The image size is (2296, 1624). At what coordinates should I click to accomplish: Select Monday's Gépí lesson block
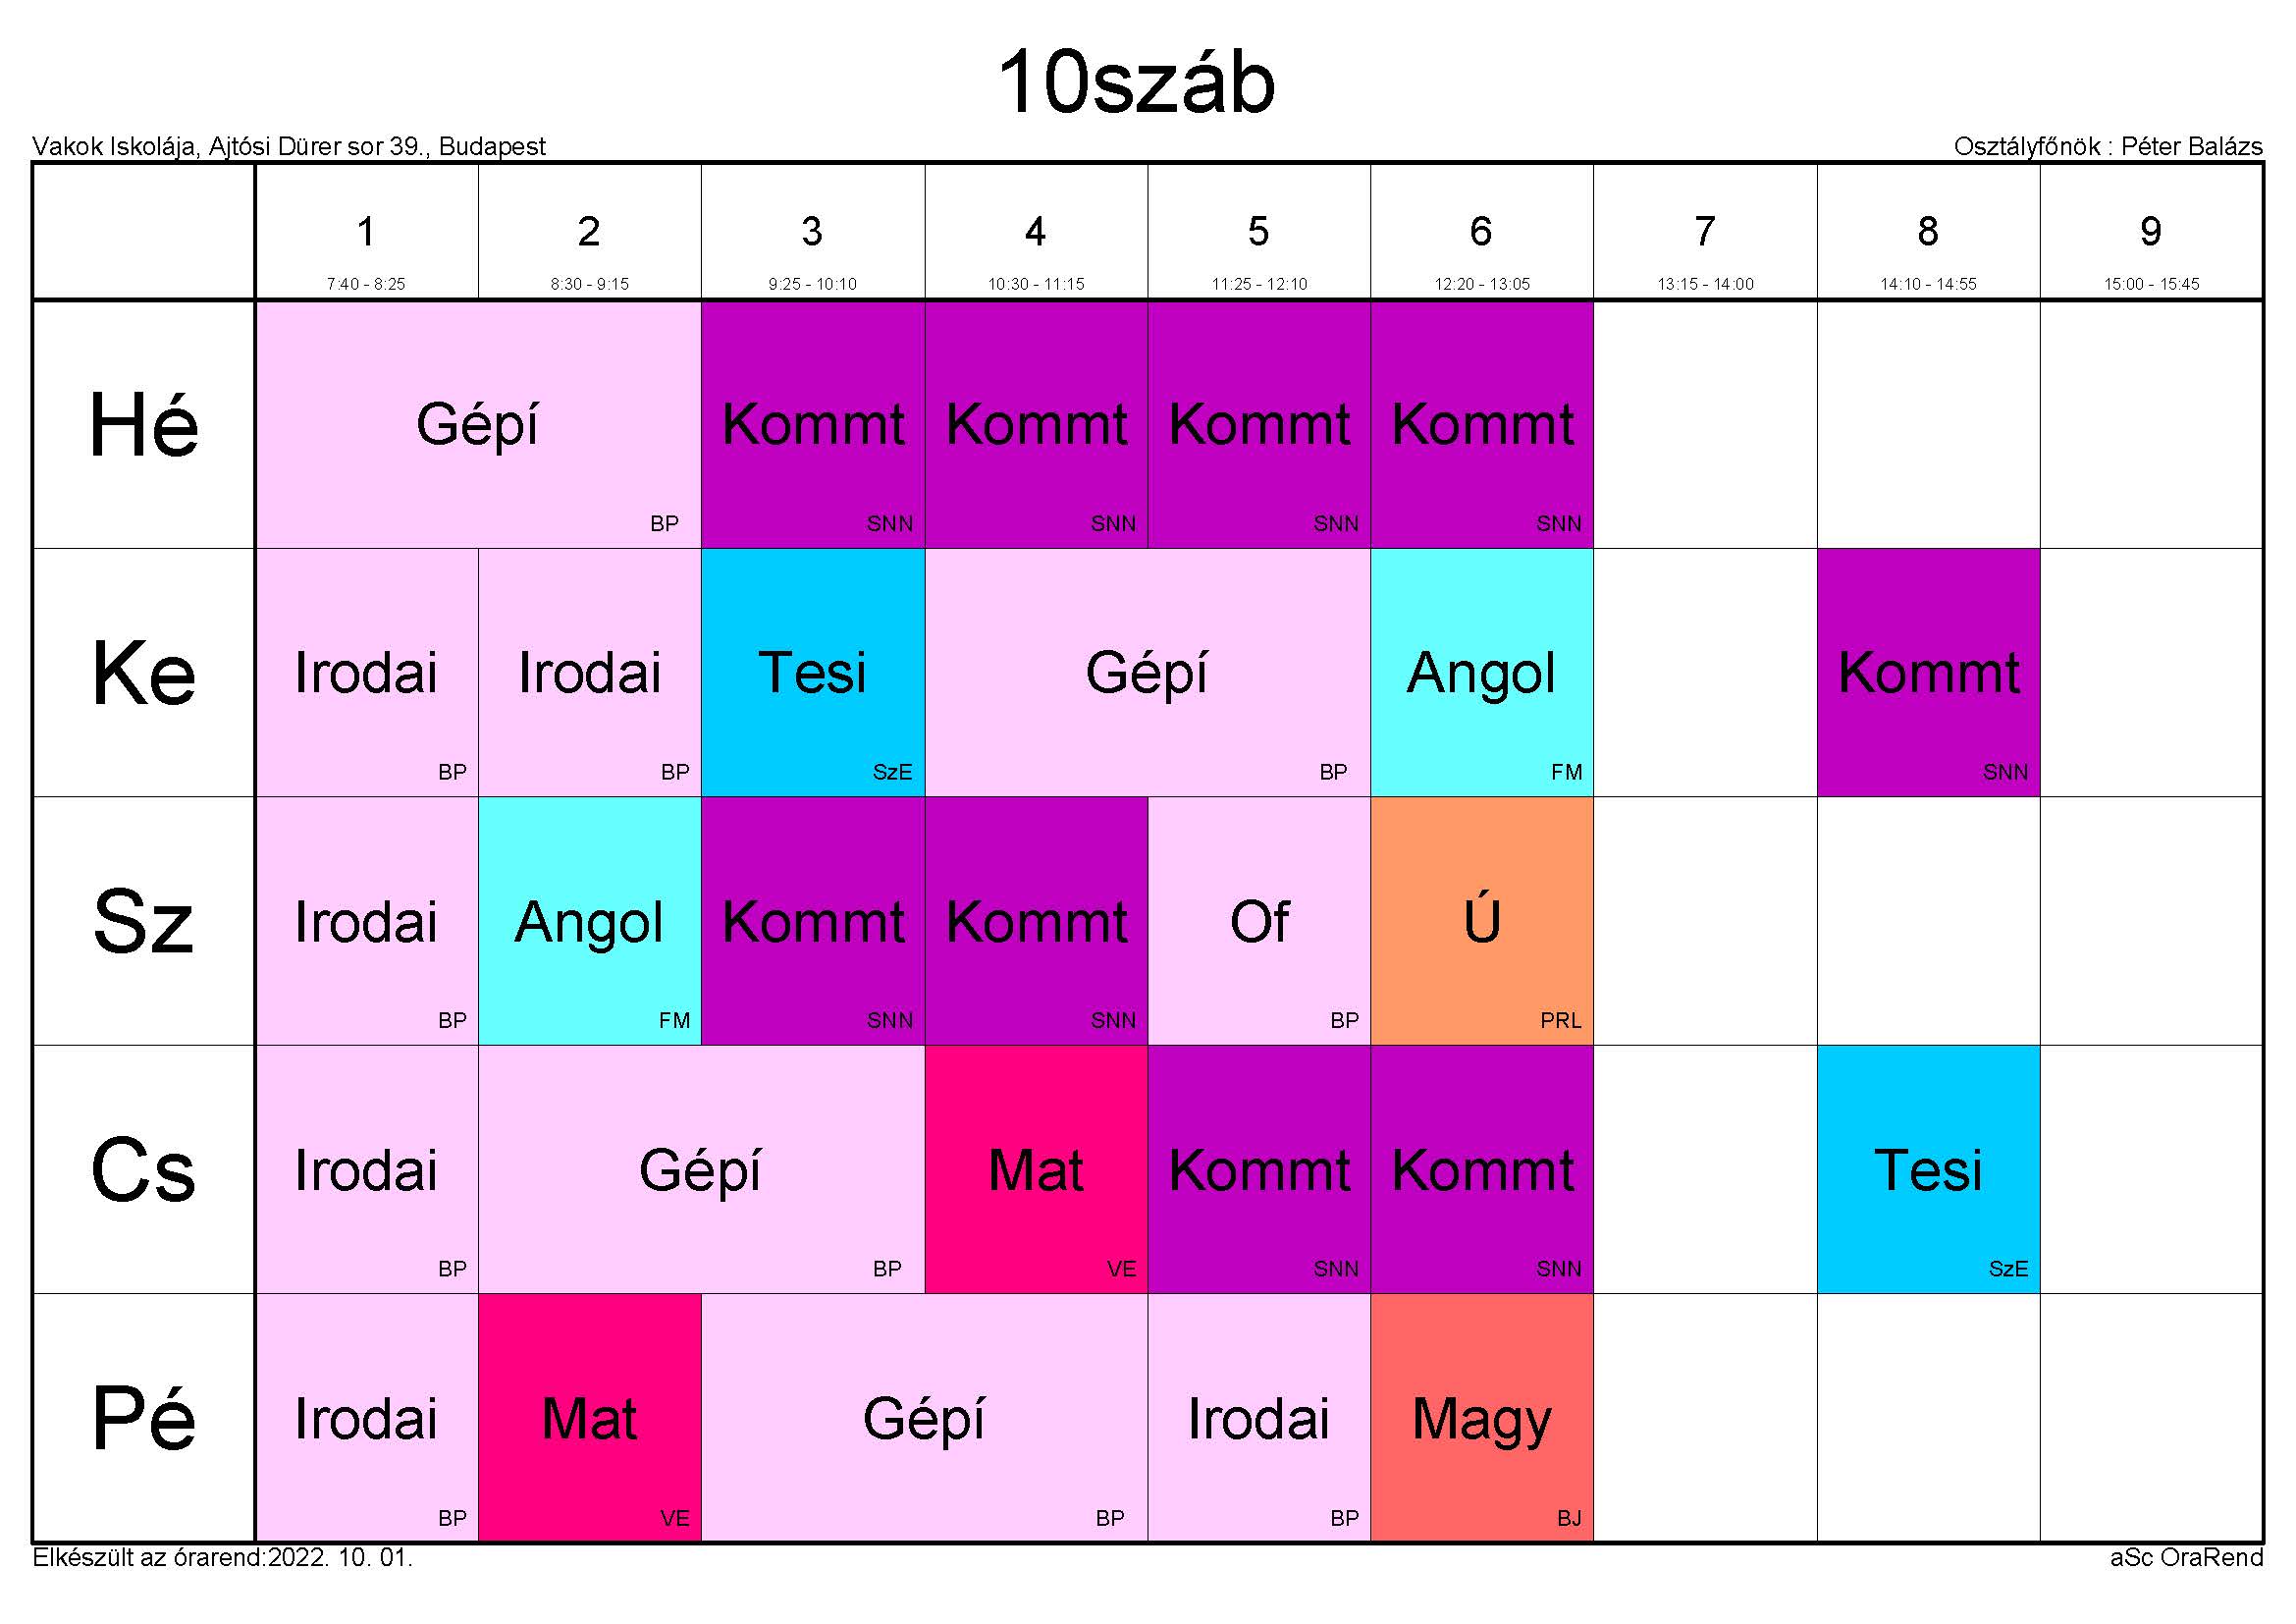point(478,424)
